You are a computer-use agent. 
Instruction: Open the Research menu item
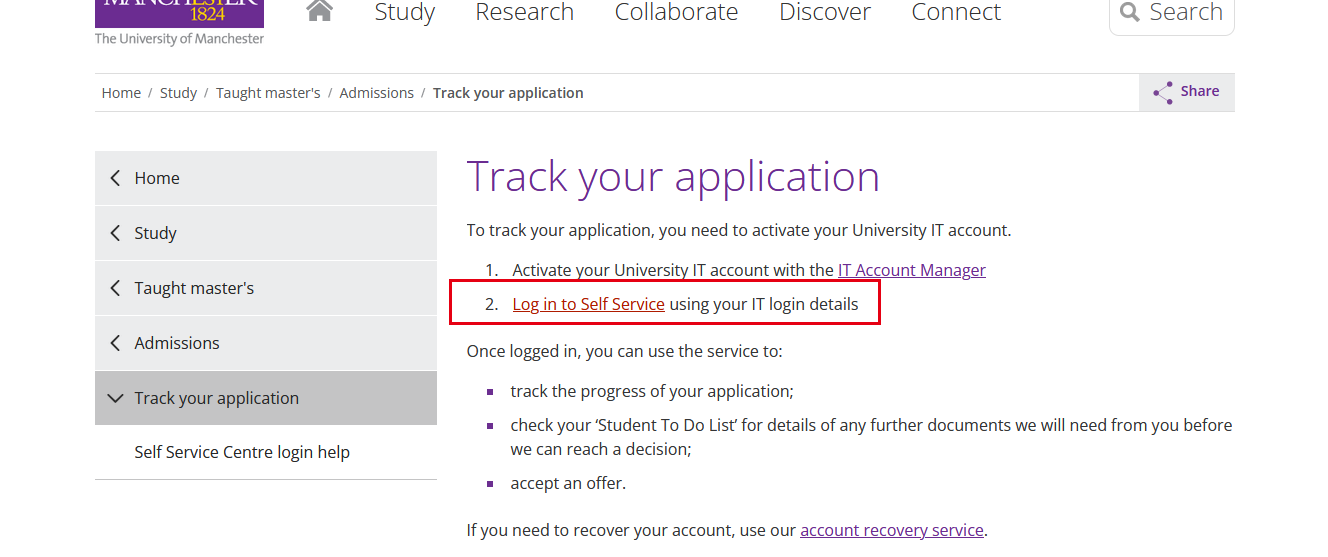[x=525, y=12]
